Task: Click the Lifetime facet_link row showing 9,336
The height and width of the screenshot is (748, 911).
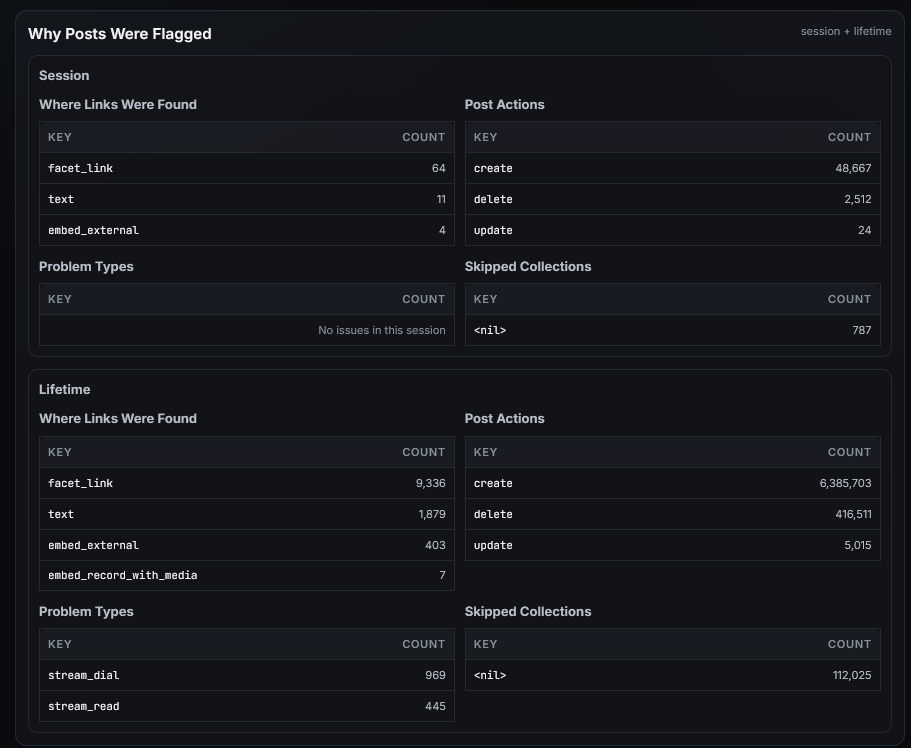Action: (246, 483)
